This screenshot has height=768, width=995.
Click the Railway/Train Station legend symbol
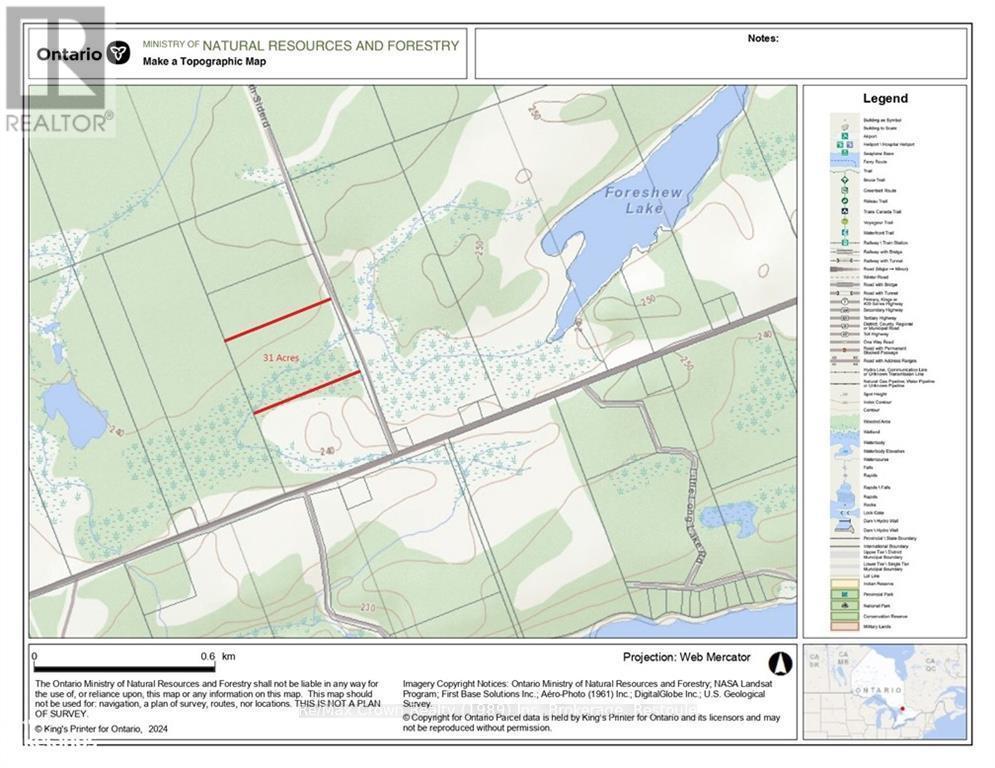[845, 241]
